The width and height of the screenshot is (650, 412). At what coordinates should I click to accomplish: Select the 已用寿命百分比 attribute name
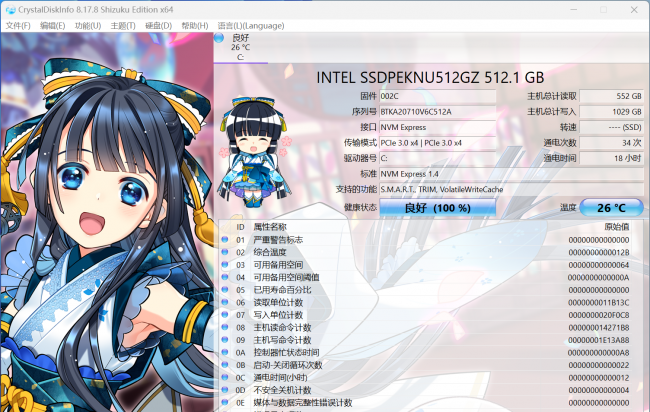click(x=282, y=290)
